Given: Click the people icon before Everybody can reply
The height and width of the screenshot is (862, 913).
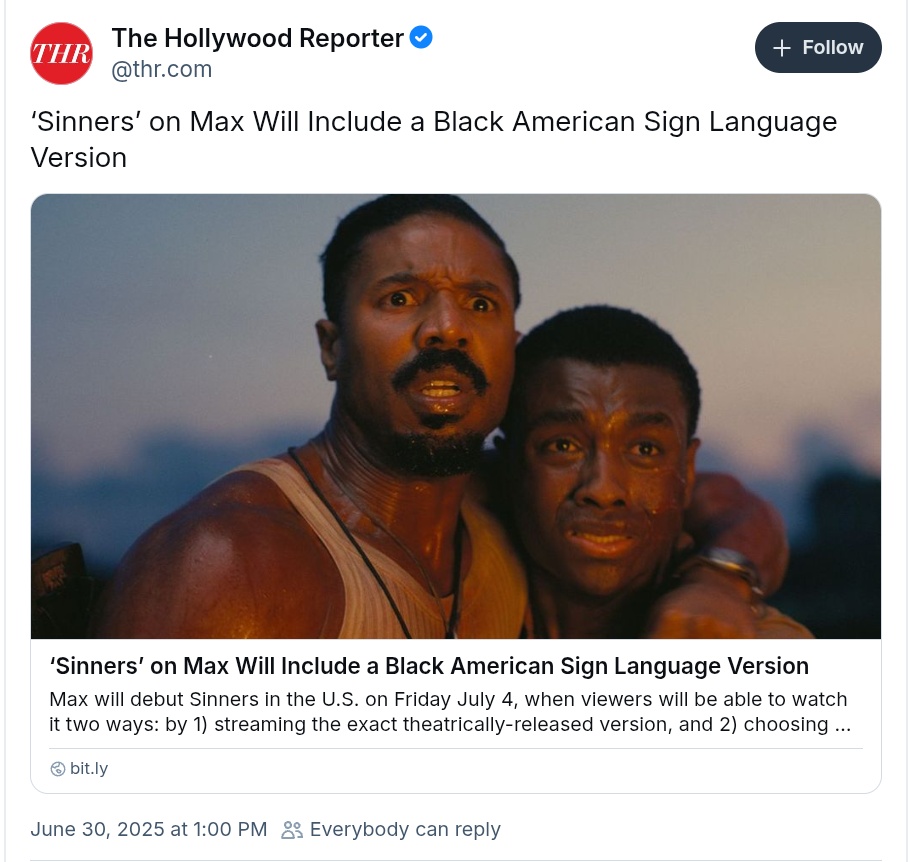Looking at the screenshot, I should pyautogui.click(x=292, y=829).
